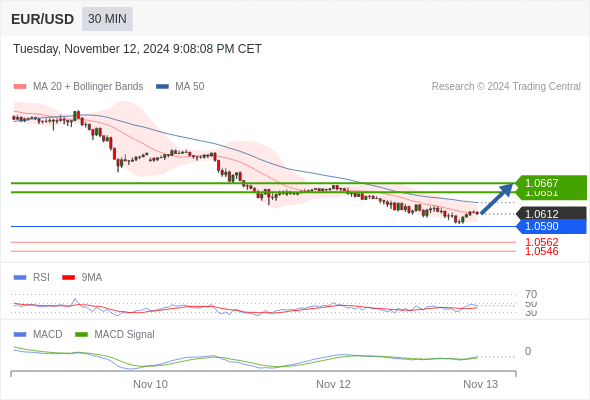Click the Nov 13 date axis label
This screenshot has width=590, height=400.
tap(481, 384)
